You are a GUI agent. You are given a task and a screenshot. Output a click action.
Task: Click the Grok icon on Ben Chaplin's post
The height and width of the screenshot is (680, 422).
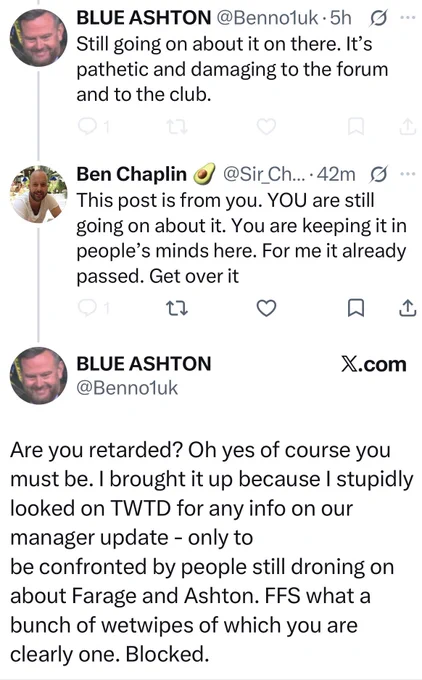click(x=378, y=175)
